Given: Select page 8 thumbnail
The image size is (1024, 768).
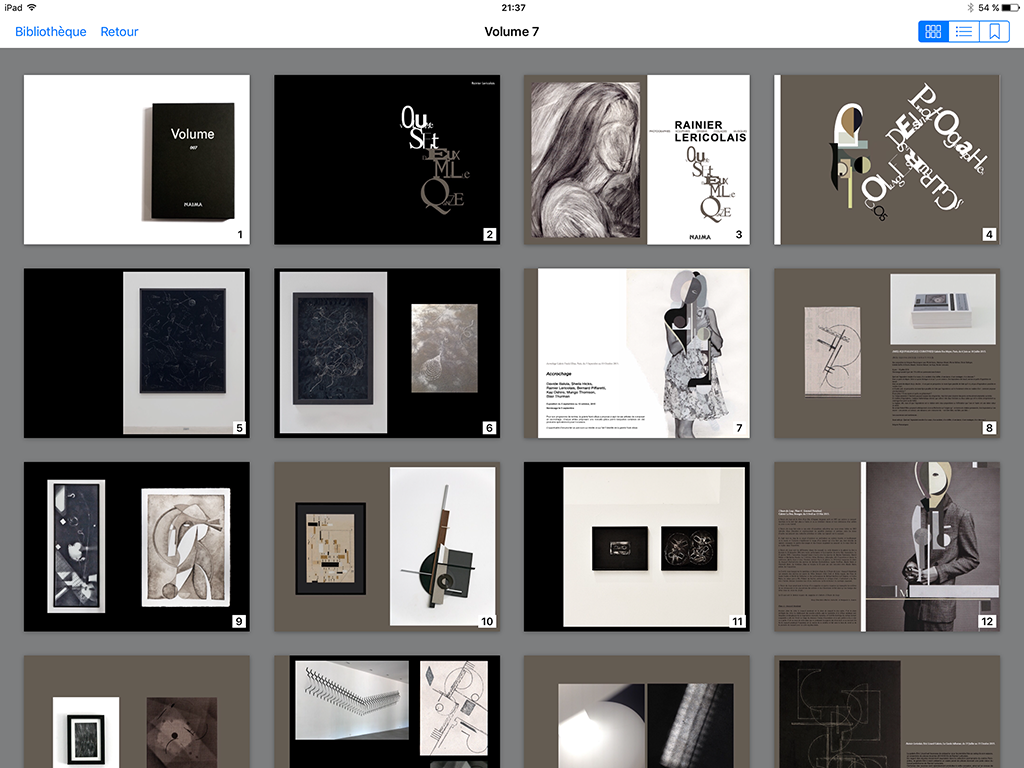Looking at the screenshot, I should (887, 353).
